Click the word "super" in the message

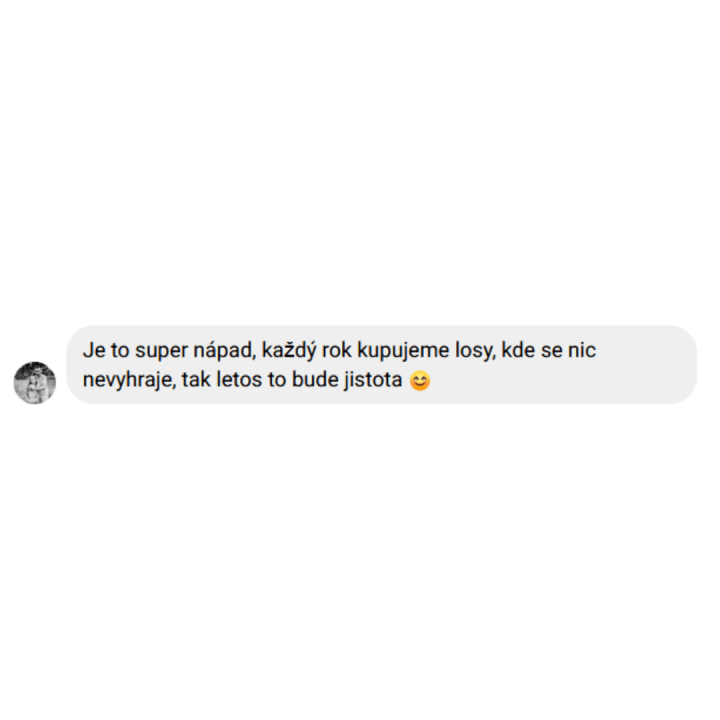click(161, 351)
